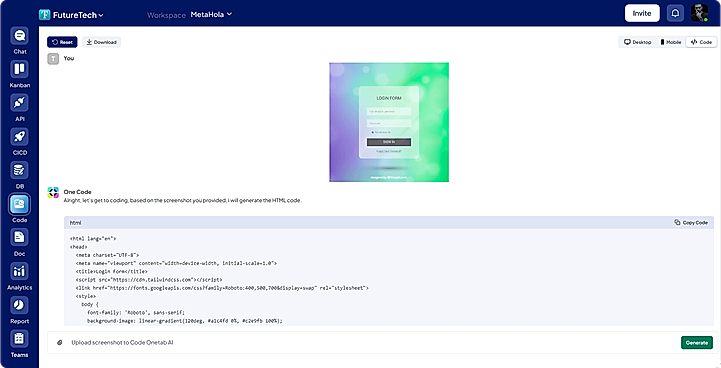Open the CICD rocket icon
721x368 pixels.
[19, 137]
